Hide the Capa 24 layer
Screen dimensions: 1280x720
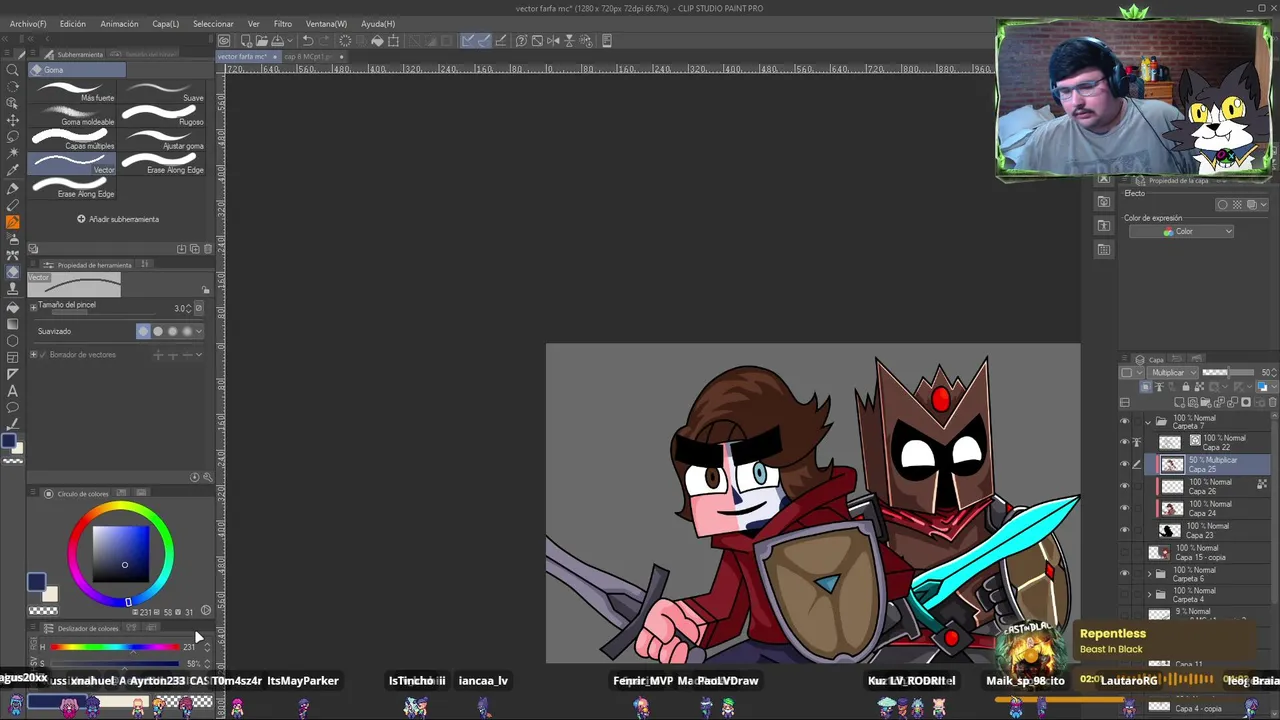coord(1124,508)
